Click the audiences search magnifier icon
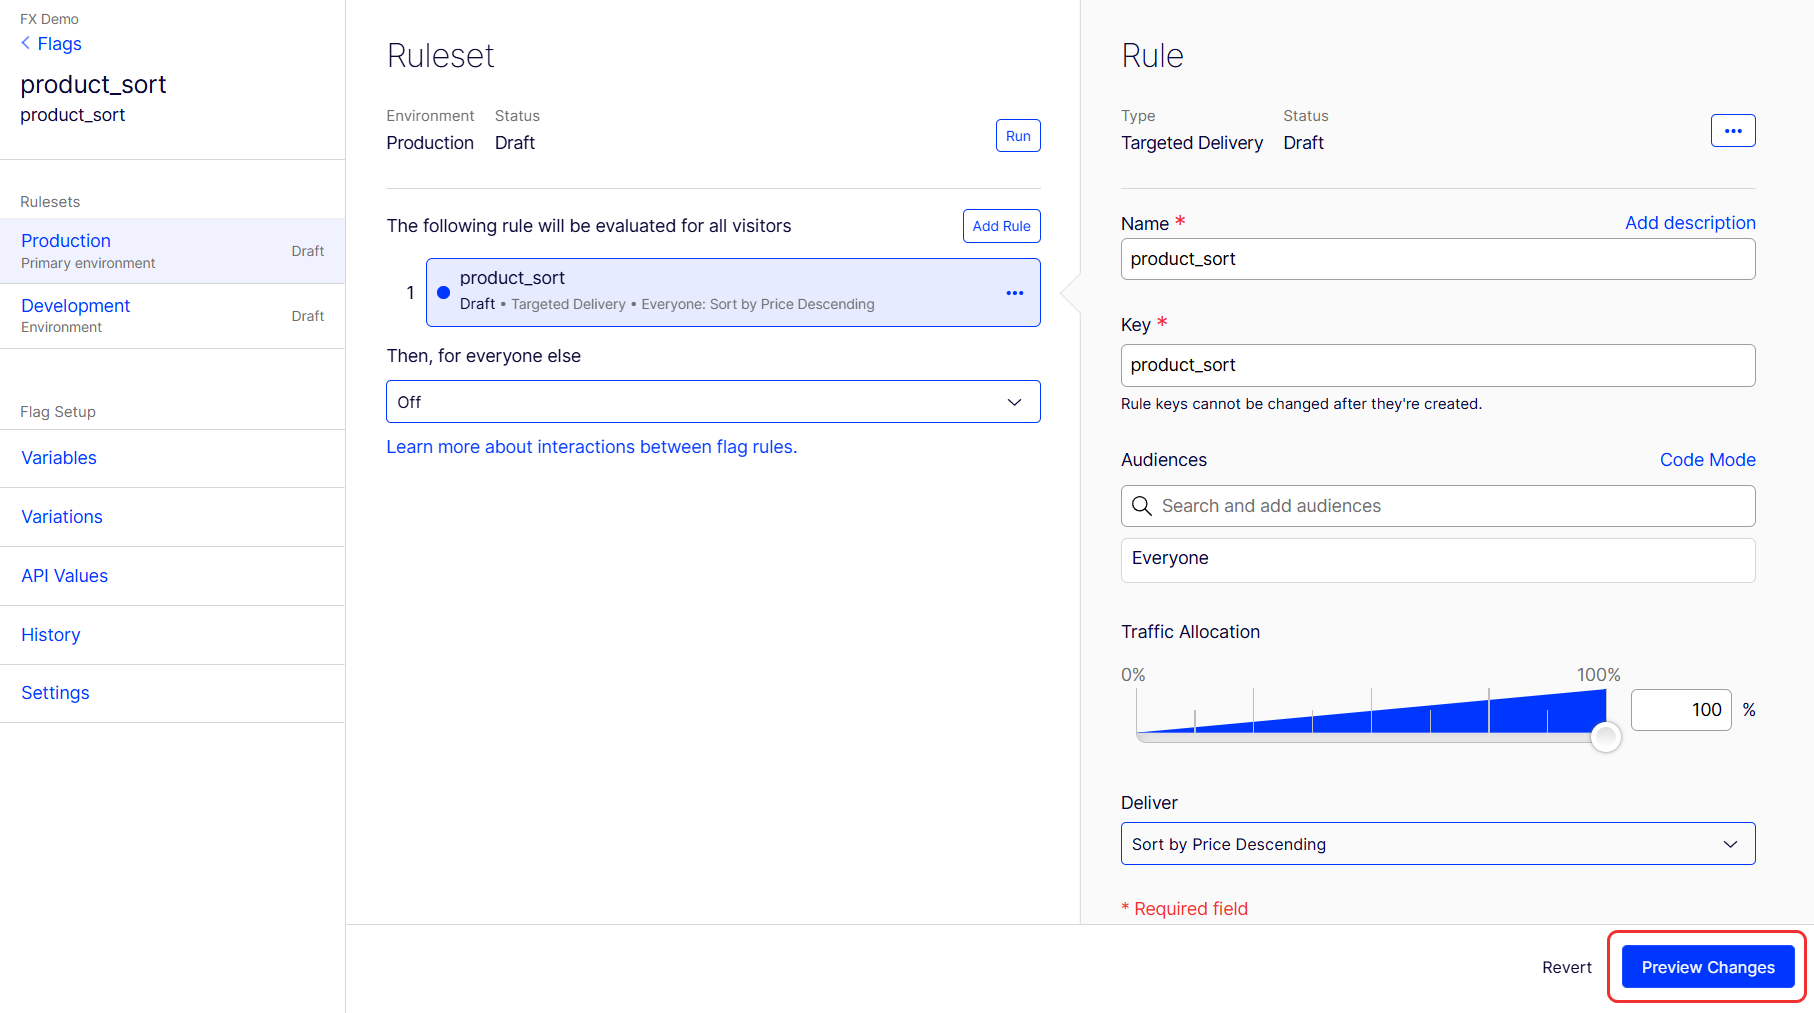 point(1141,506)
